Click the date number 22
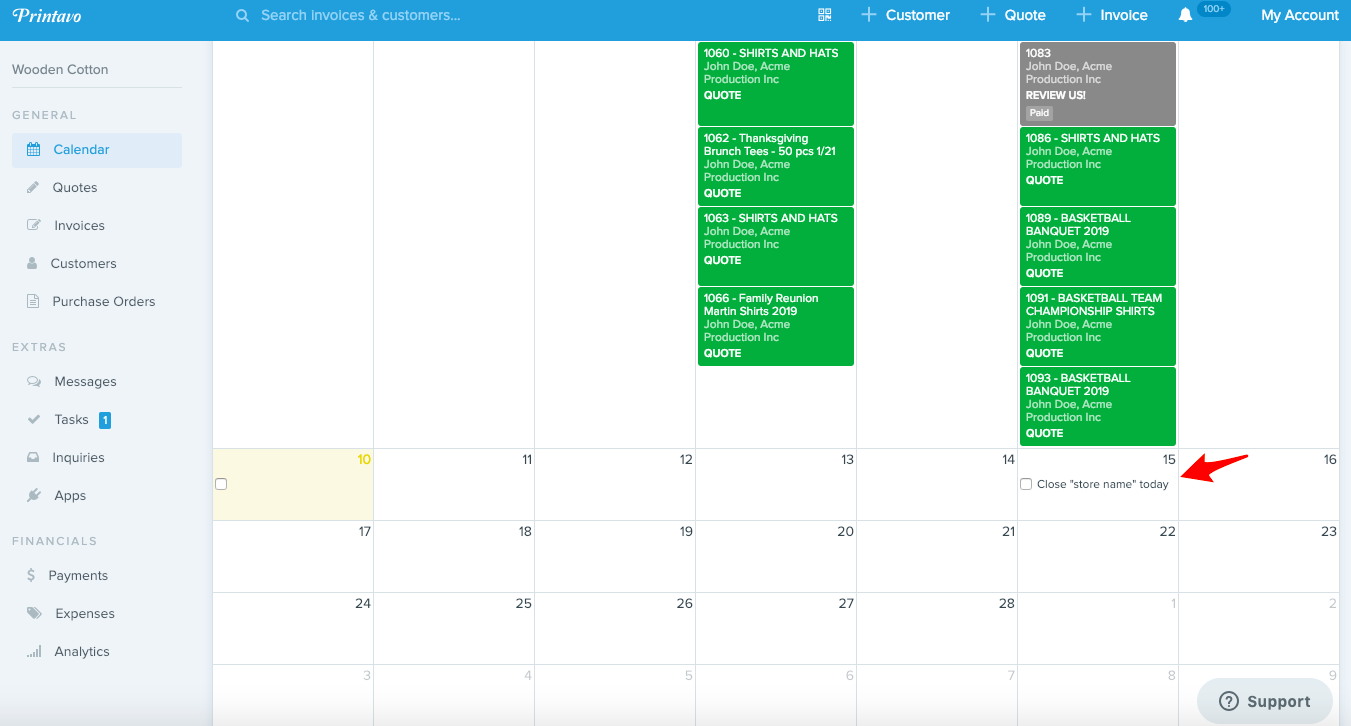Viewport: 1351px width, 726px height. pyautogui.click(x=1168, y=532)
